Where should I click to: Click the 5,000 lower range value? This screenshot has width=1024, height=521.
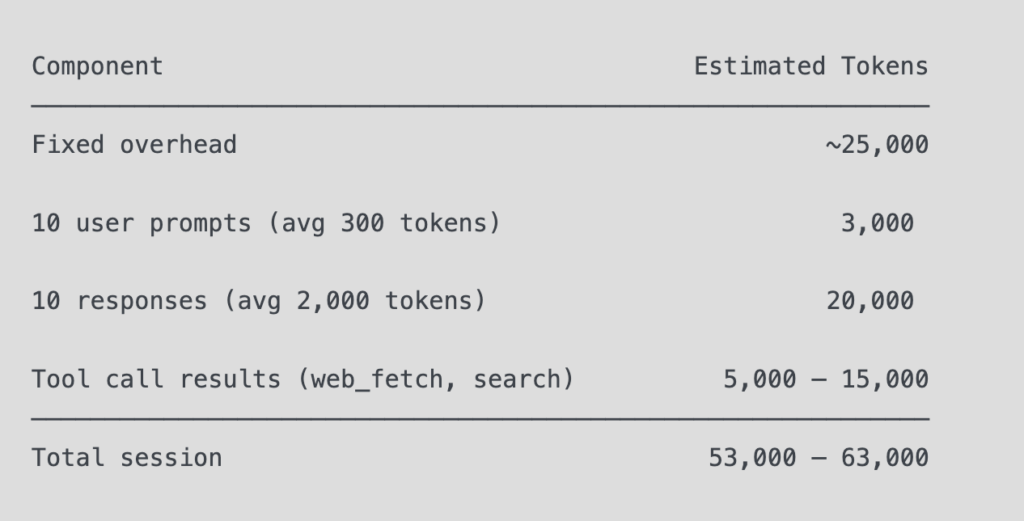tap(760, 379)
